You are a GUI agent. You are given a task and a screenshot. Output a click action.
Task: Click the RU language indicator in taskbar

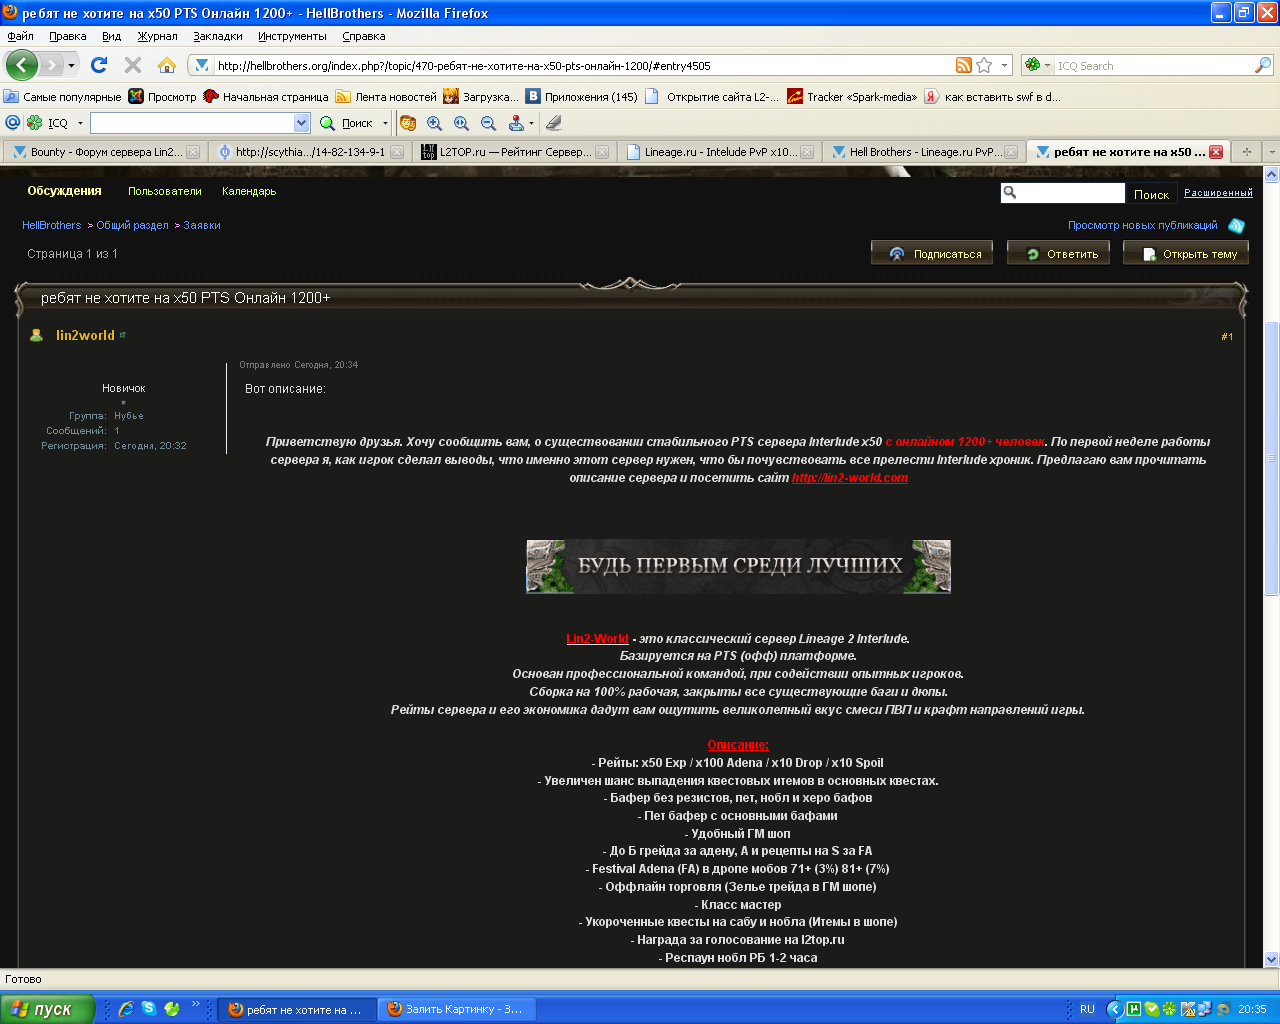1087,1009
